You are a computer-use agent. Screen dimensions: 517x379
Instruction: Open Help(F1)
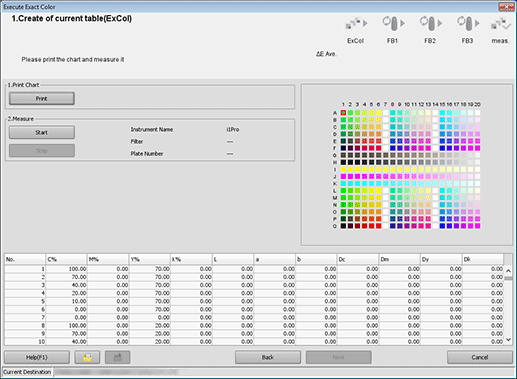coord(37,357)
